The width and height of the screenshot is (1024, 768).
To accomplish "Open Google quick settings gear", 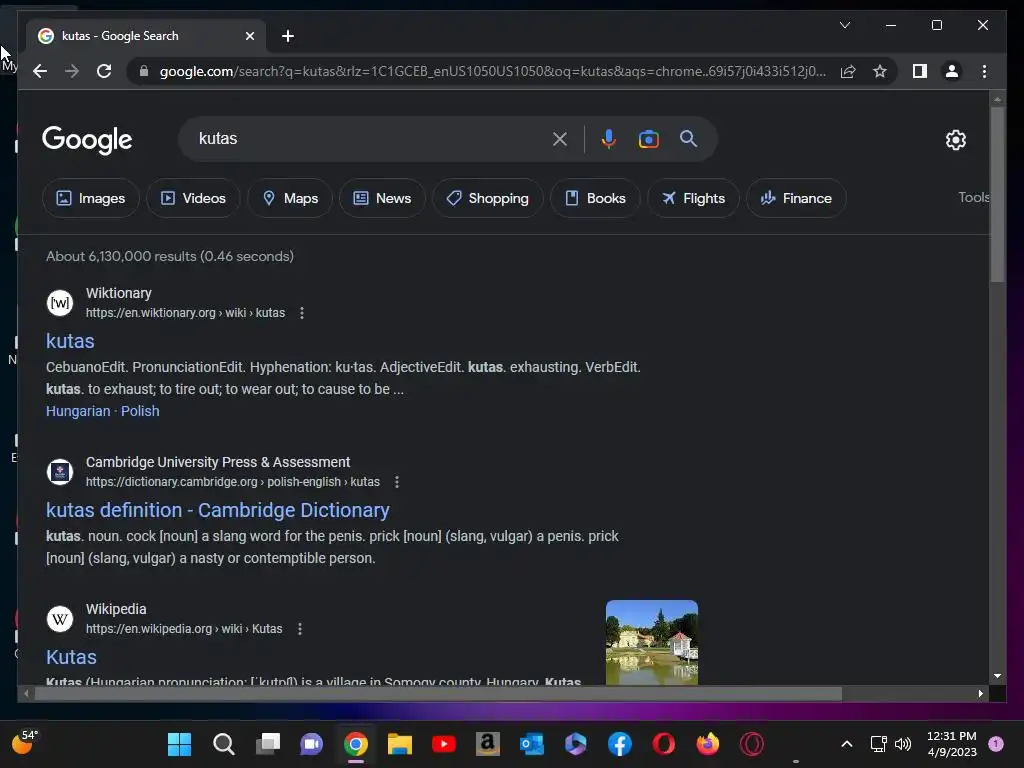I will click(x=955, y=139).
